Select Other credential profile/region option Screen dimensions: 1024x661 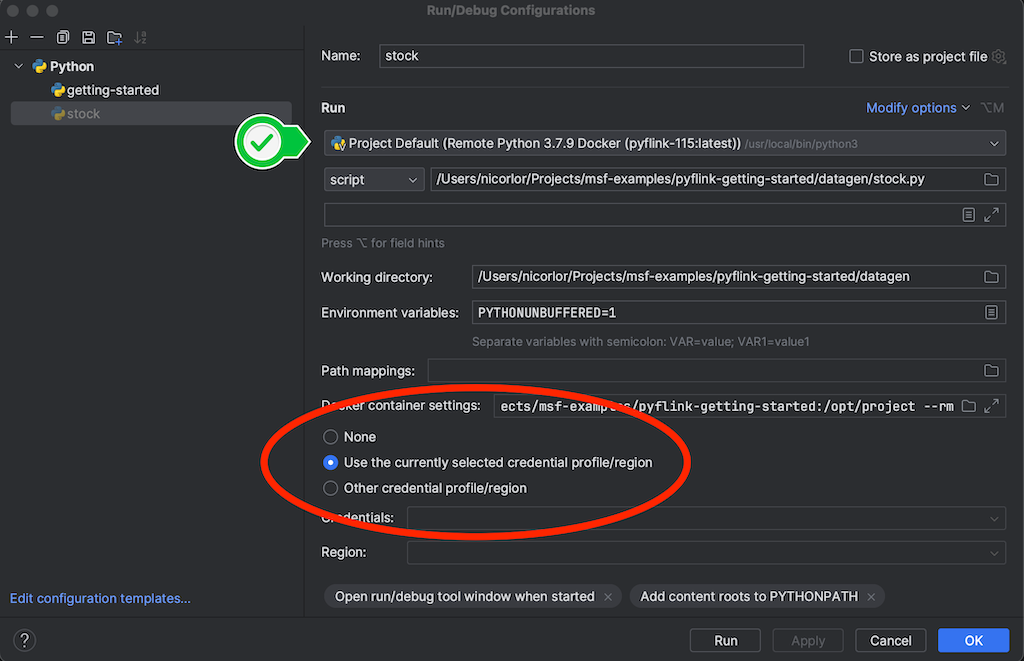pos(330,488)
